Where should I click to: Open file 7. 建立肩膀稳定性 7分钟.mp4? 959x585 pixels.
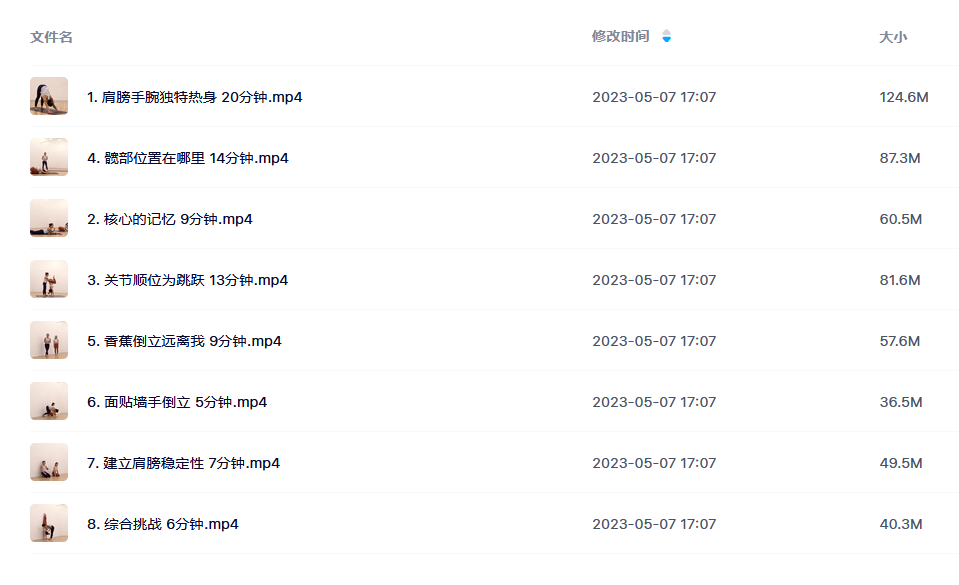183,463
